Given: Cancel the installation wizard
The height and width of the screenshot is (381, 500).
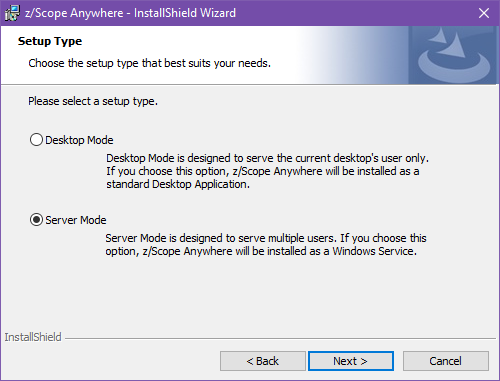Looking at the screenshot, I should click(x=446, y=361).
